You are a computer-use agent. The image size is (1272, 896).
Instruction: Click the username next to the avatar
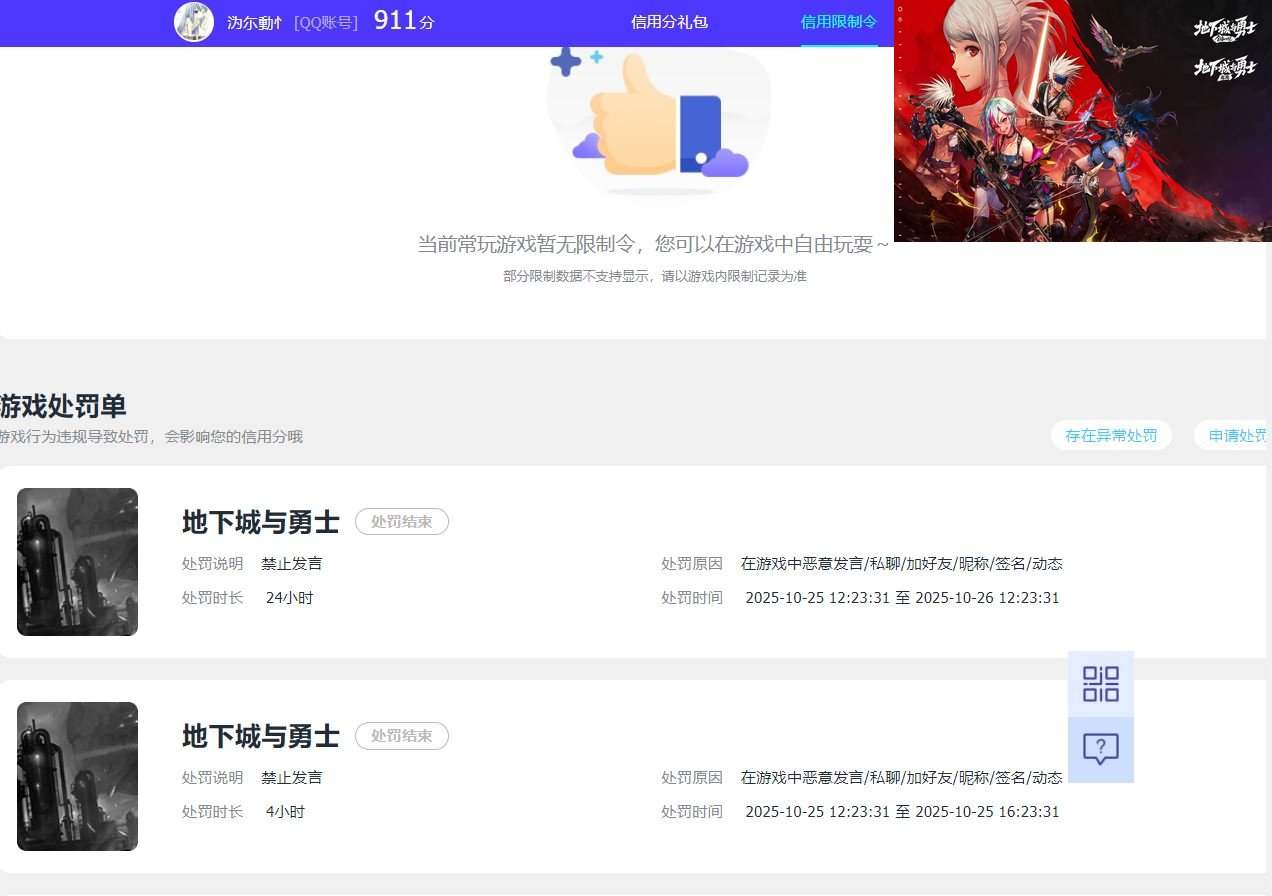point(255,22)
